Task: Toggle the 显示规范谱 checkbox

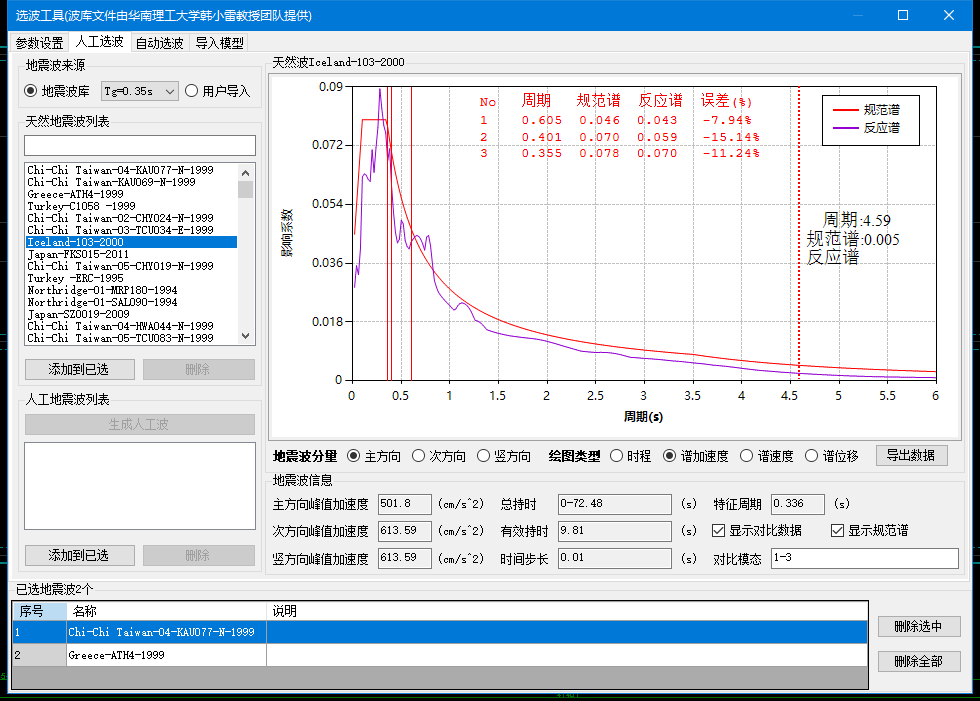Action: (838, 531)
